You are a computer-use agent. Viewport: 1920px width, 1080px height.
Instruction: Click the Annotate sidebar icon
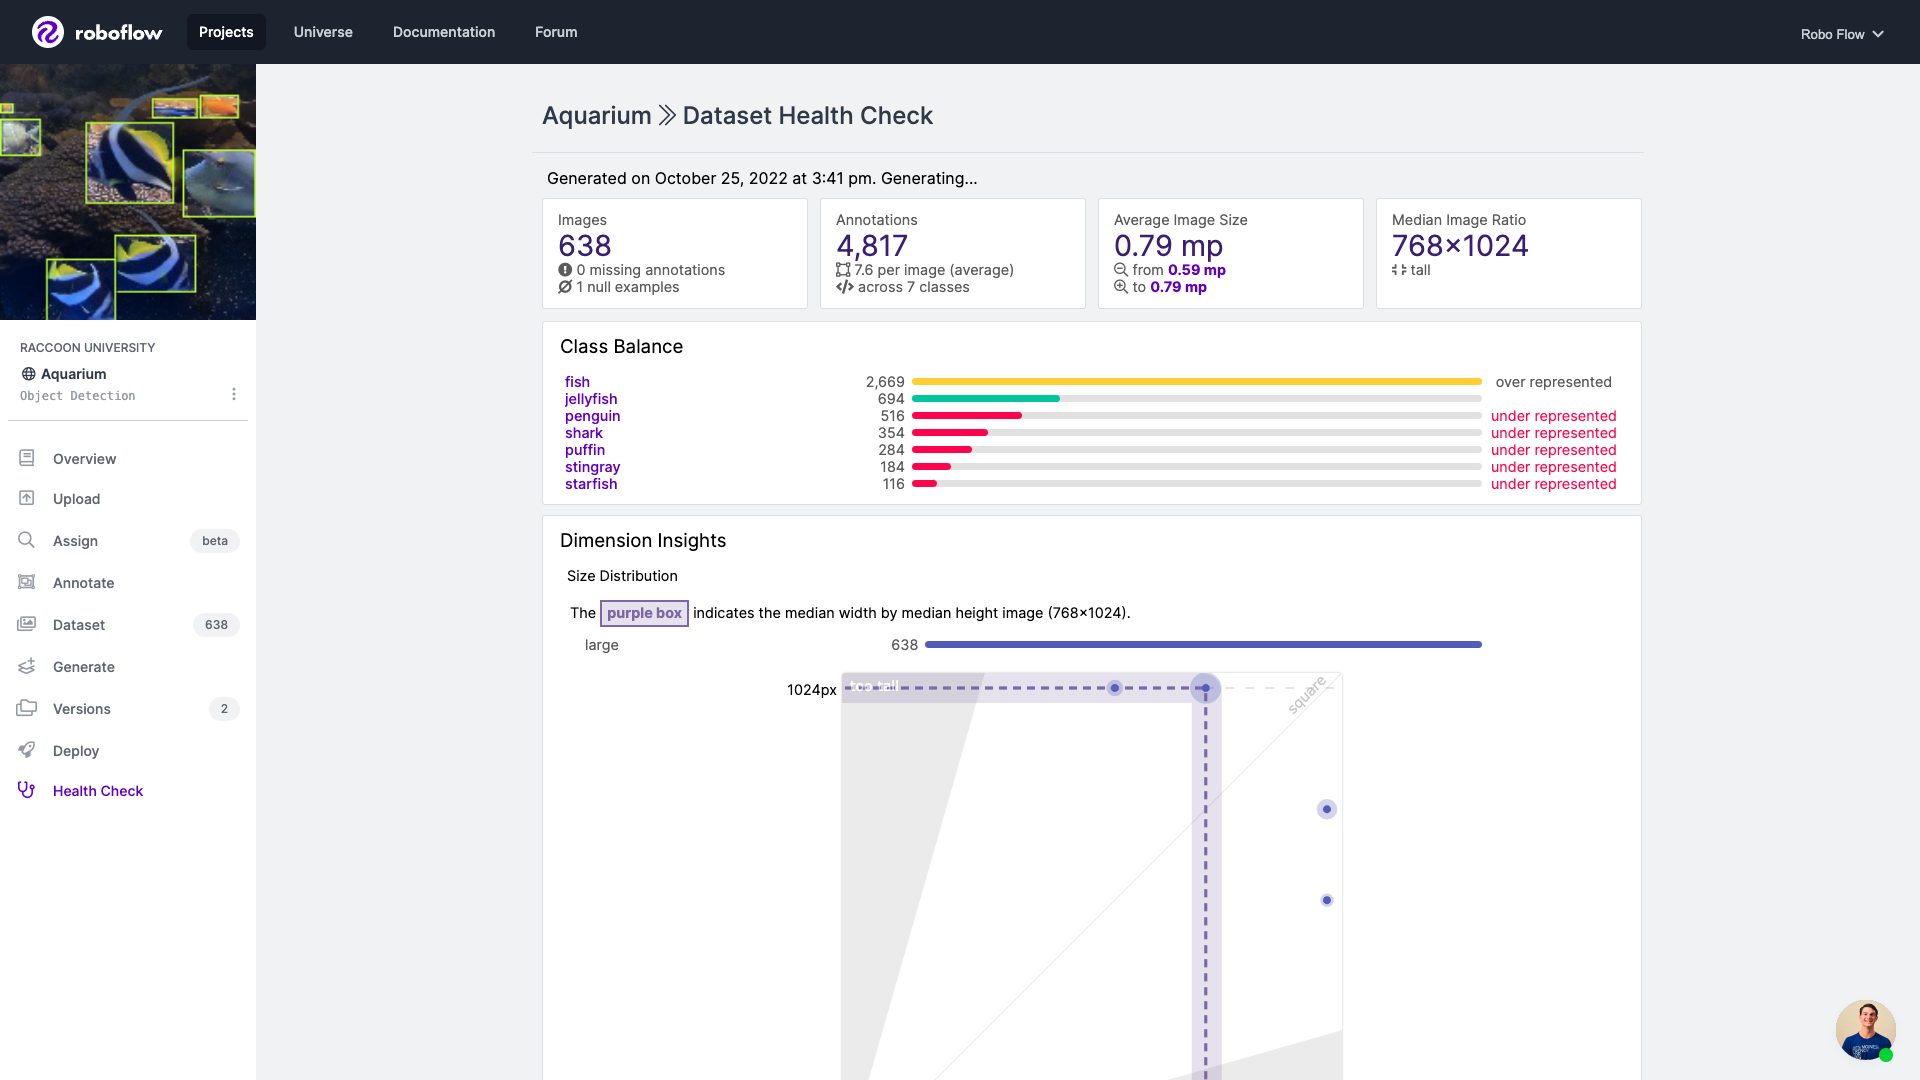27,582
